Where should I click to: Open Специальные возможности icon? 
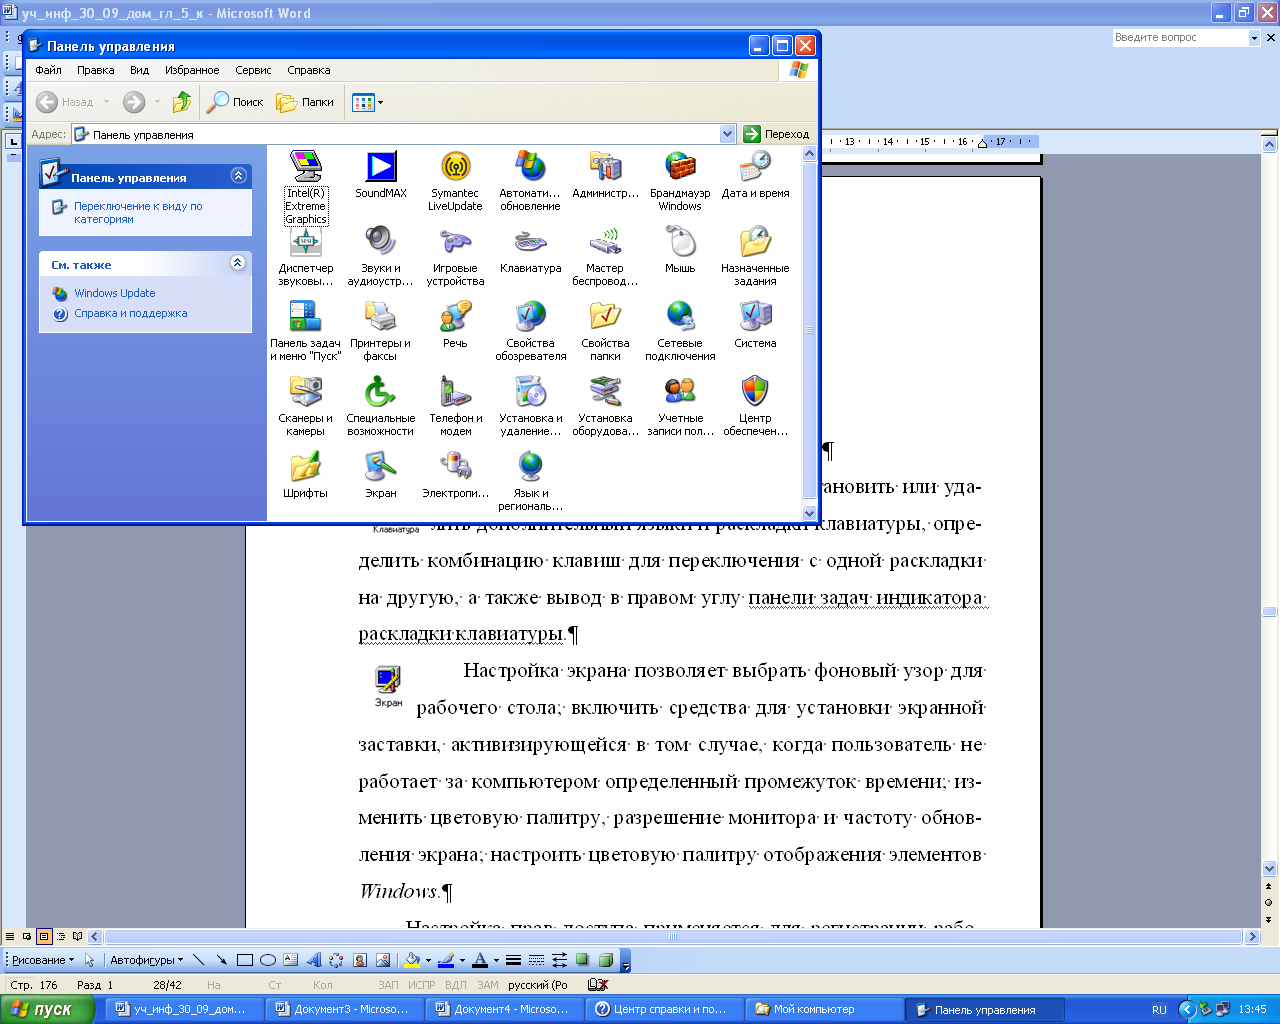tap(380, 392)
